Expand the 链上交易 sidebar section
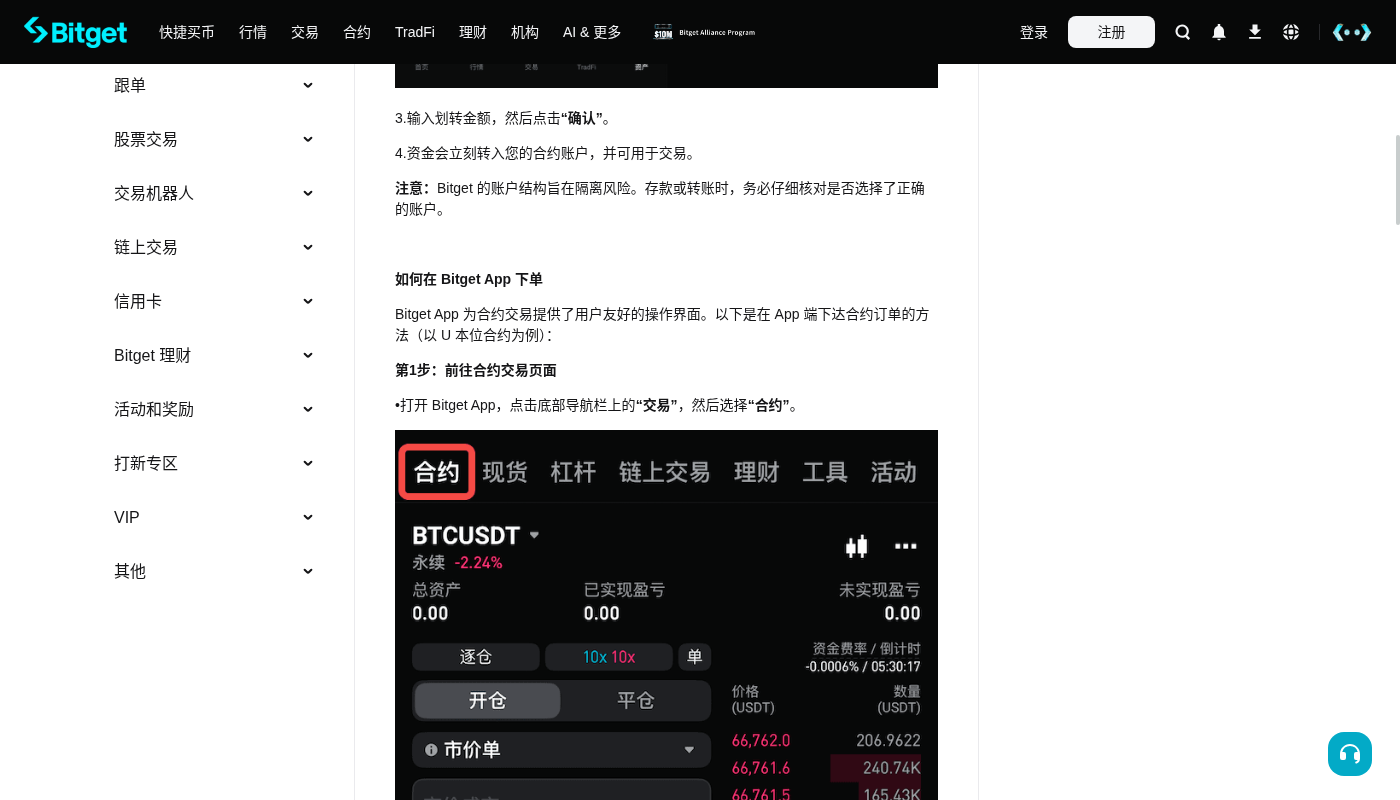This screenshot has height=800, width=1400. click(x=214, y=248)
